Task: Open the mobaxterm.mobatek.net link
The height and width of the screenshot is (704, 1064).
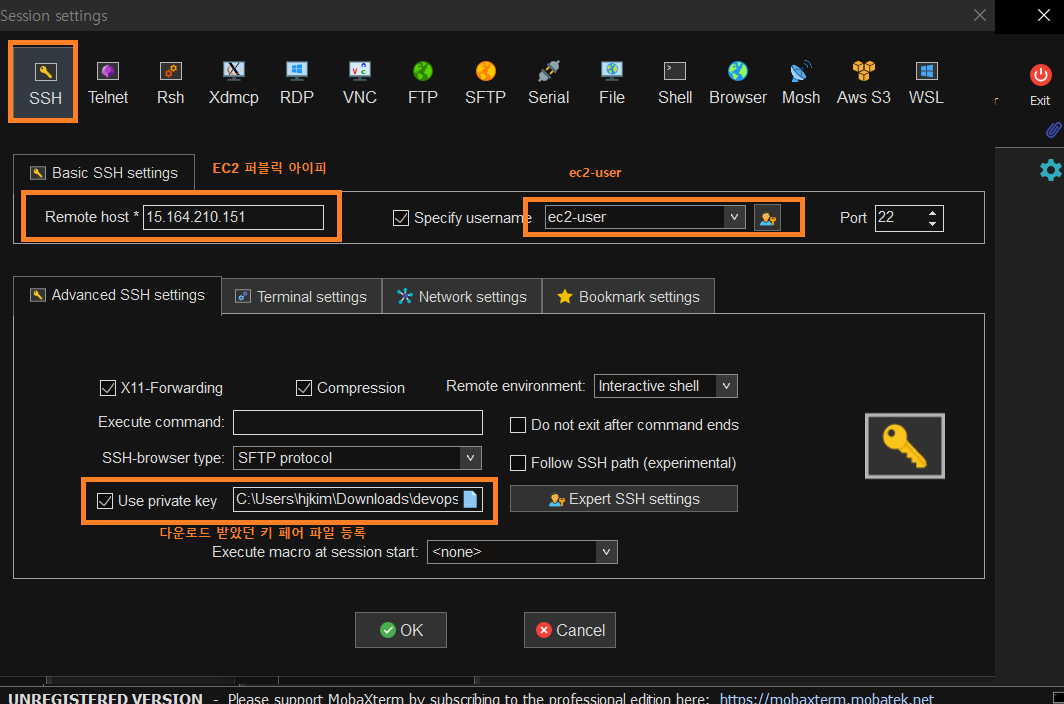Action: point(826,698)
